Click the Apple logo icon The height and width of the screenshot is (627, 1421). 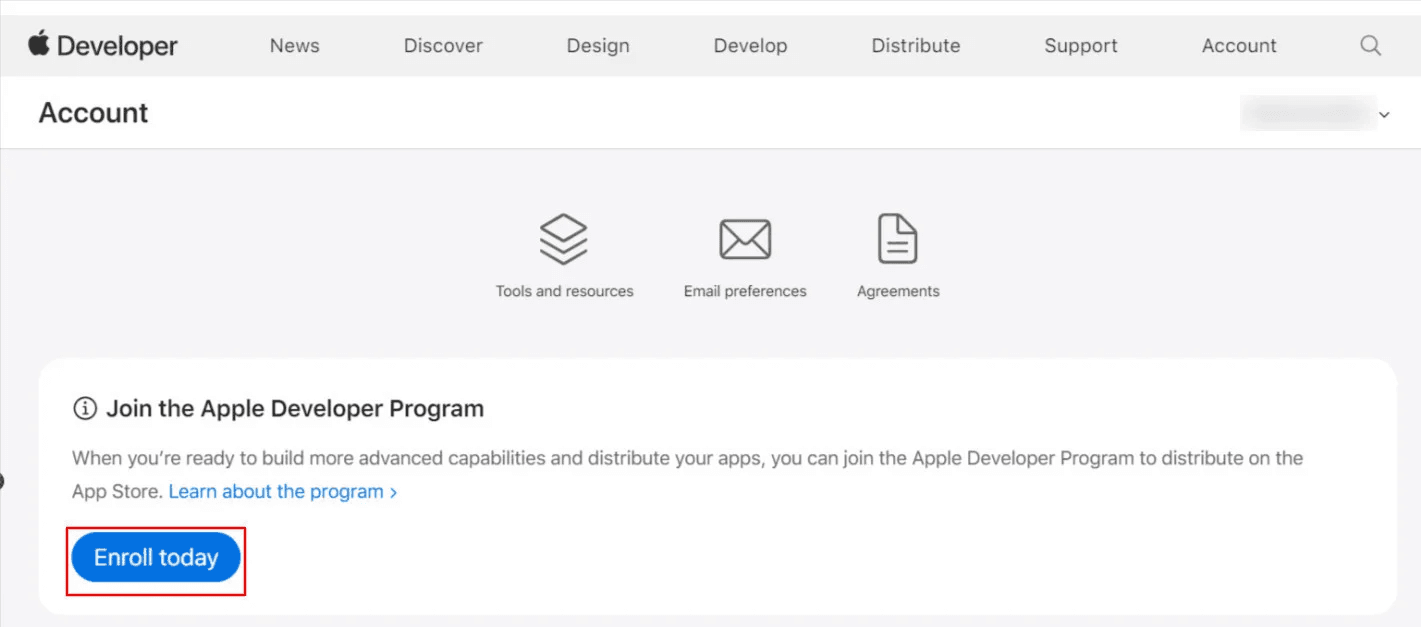click(39, 44)
